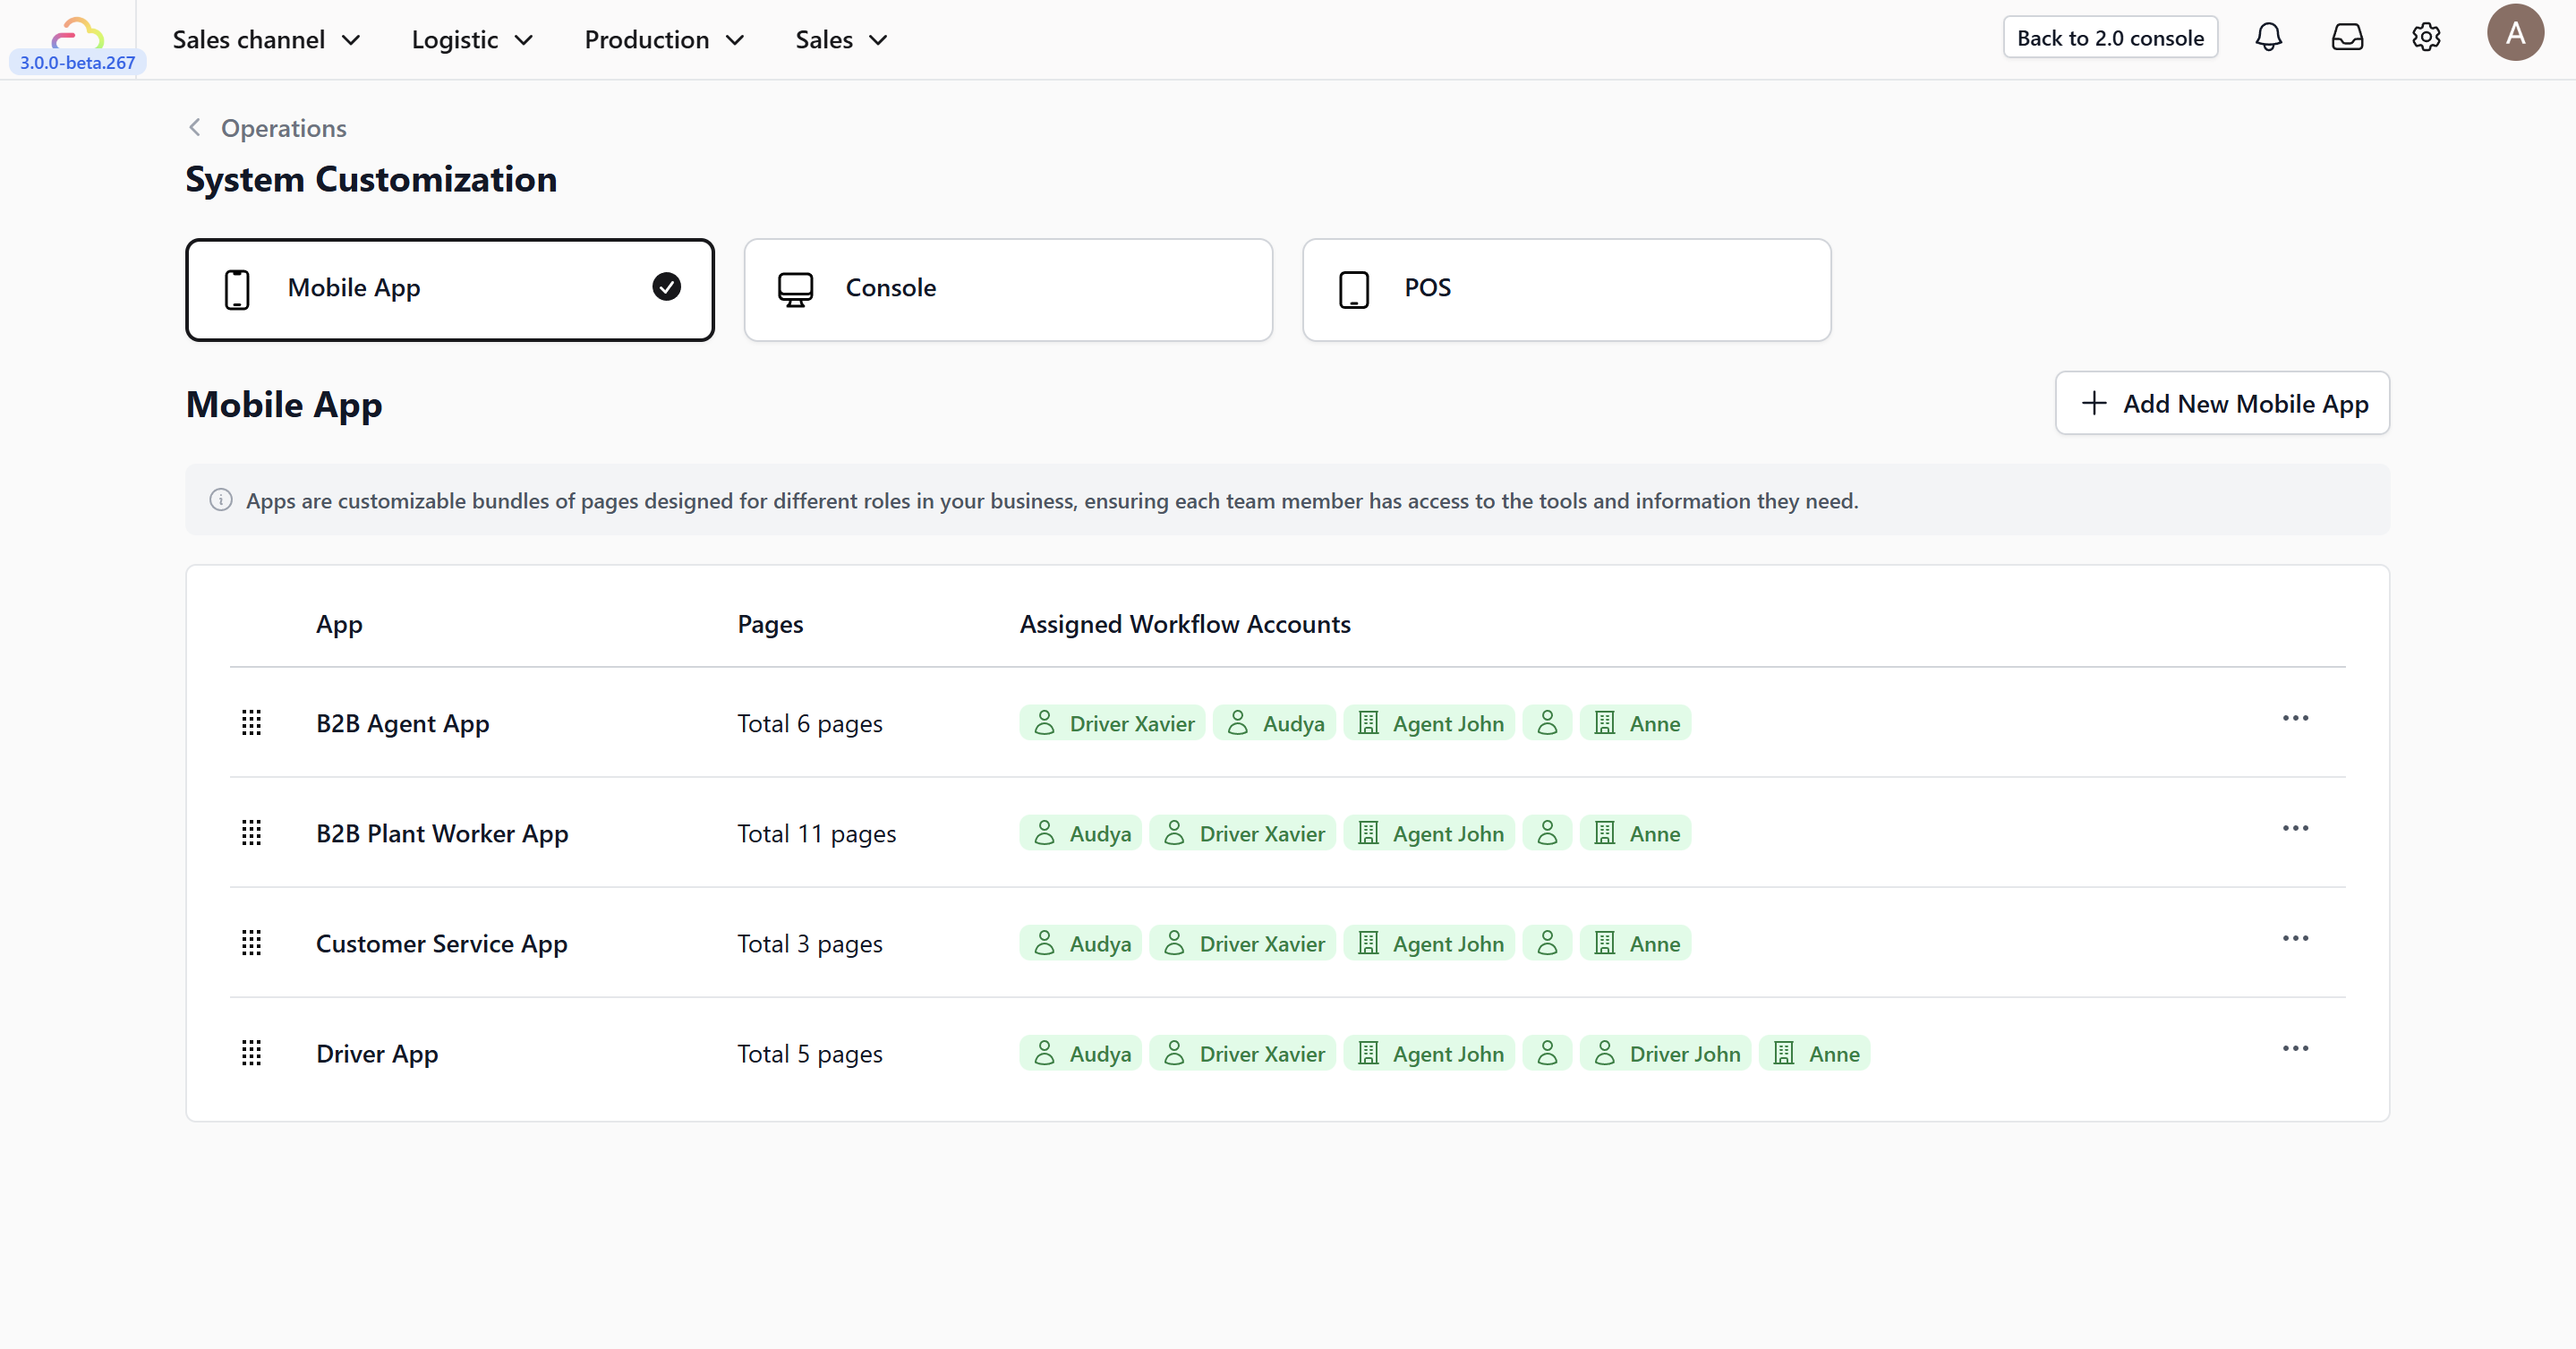Viewport: 2576px width, 1349px height.
Task: Select the Console card
Action: (x=1007, y=289)
